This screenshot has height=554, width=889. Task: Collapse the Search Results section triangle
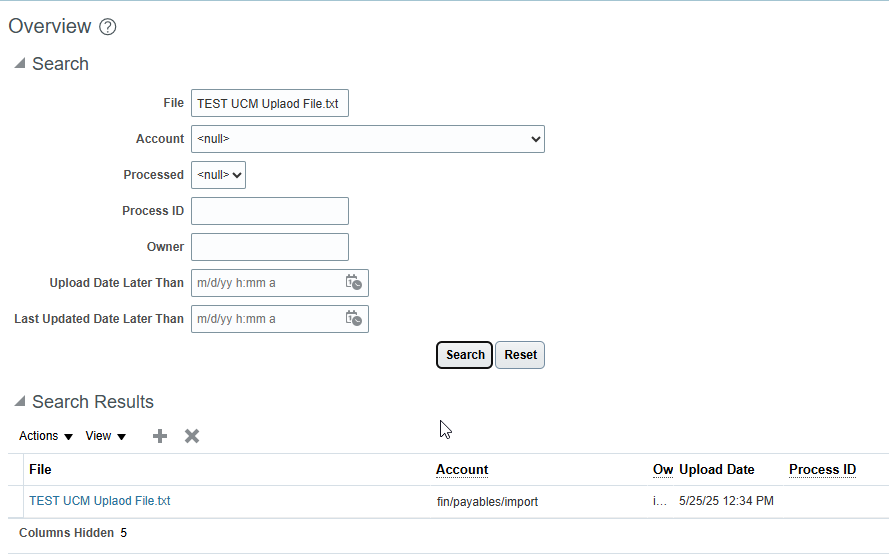click(20, 401)
